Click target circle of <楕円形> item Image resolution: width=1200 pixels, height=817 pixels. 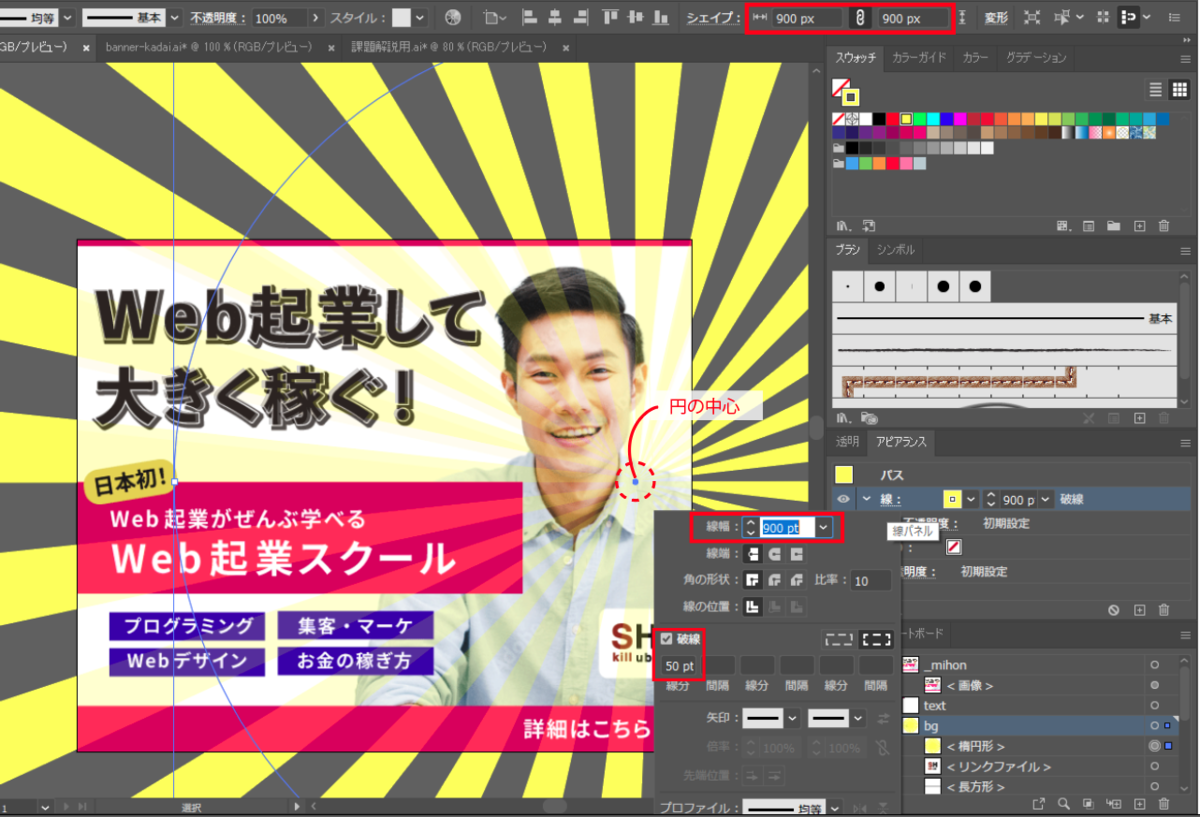point(1154,746)
